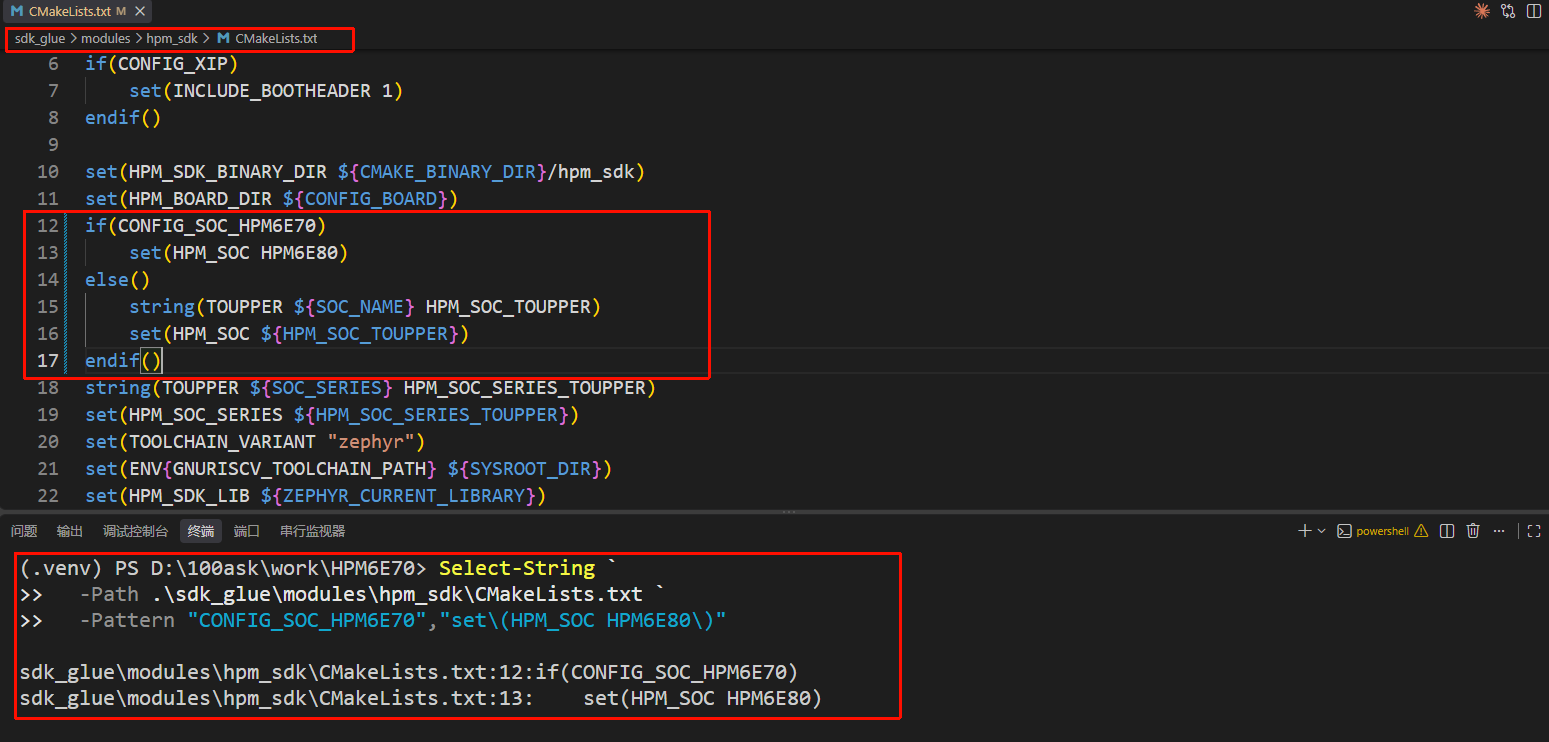The image size is (1549, 742).
Task: Select the 终端 panel tab
Action: (x=201, y=531)
